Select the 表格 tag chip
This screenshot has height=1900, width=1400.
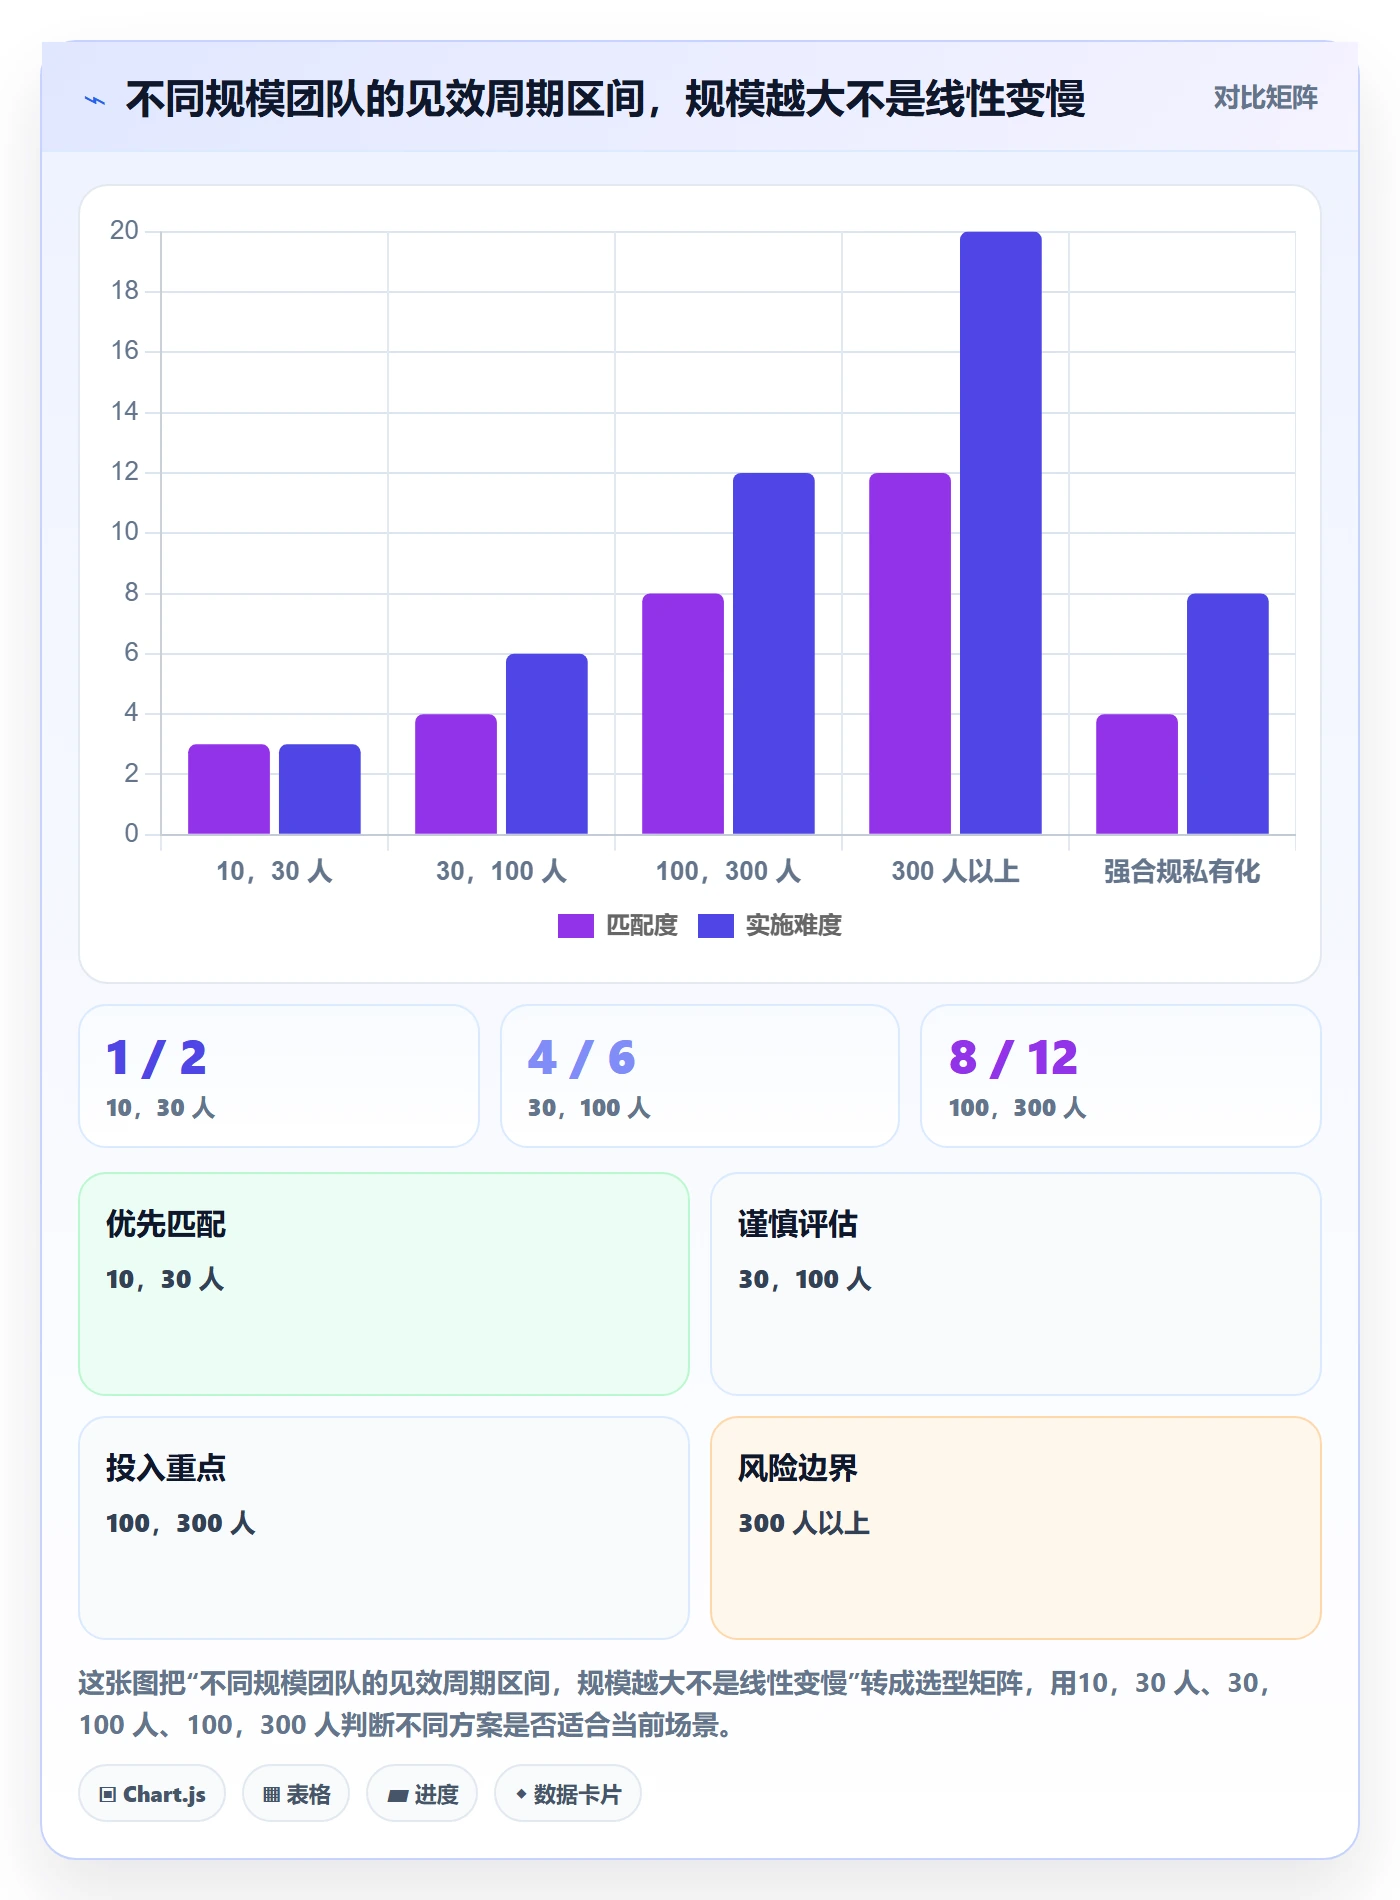click(296, 1794)
